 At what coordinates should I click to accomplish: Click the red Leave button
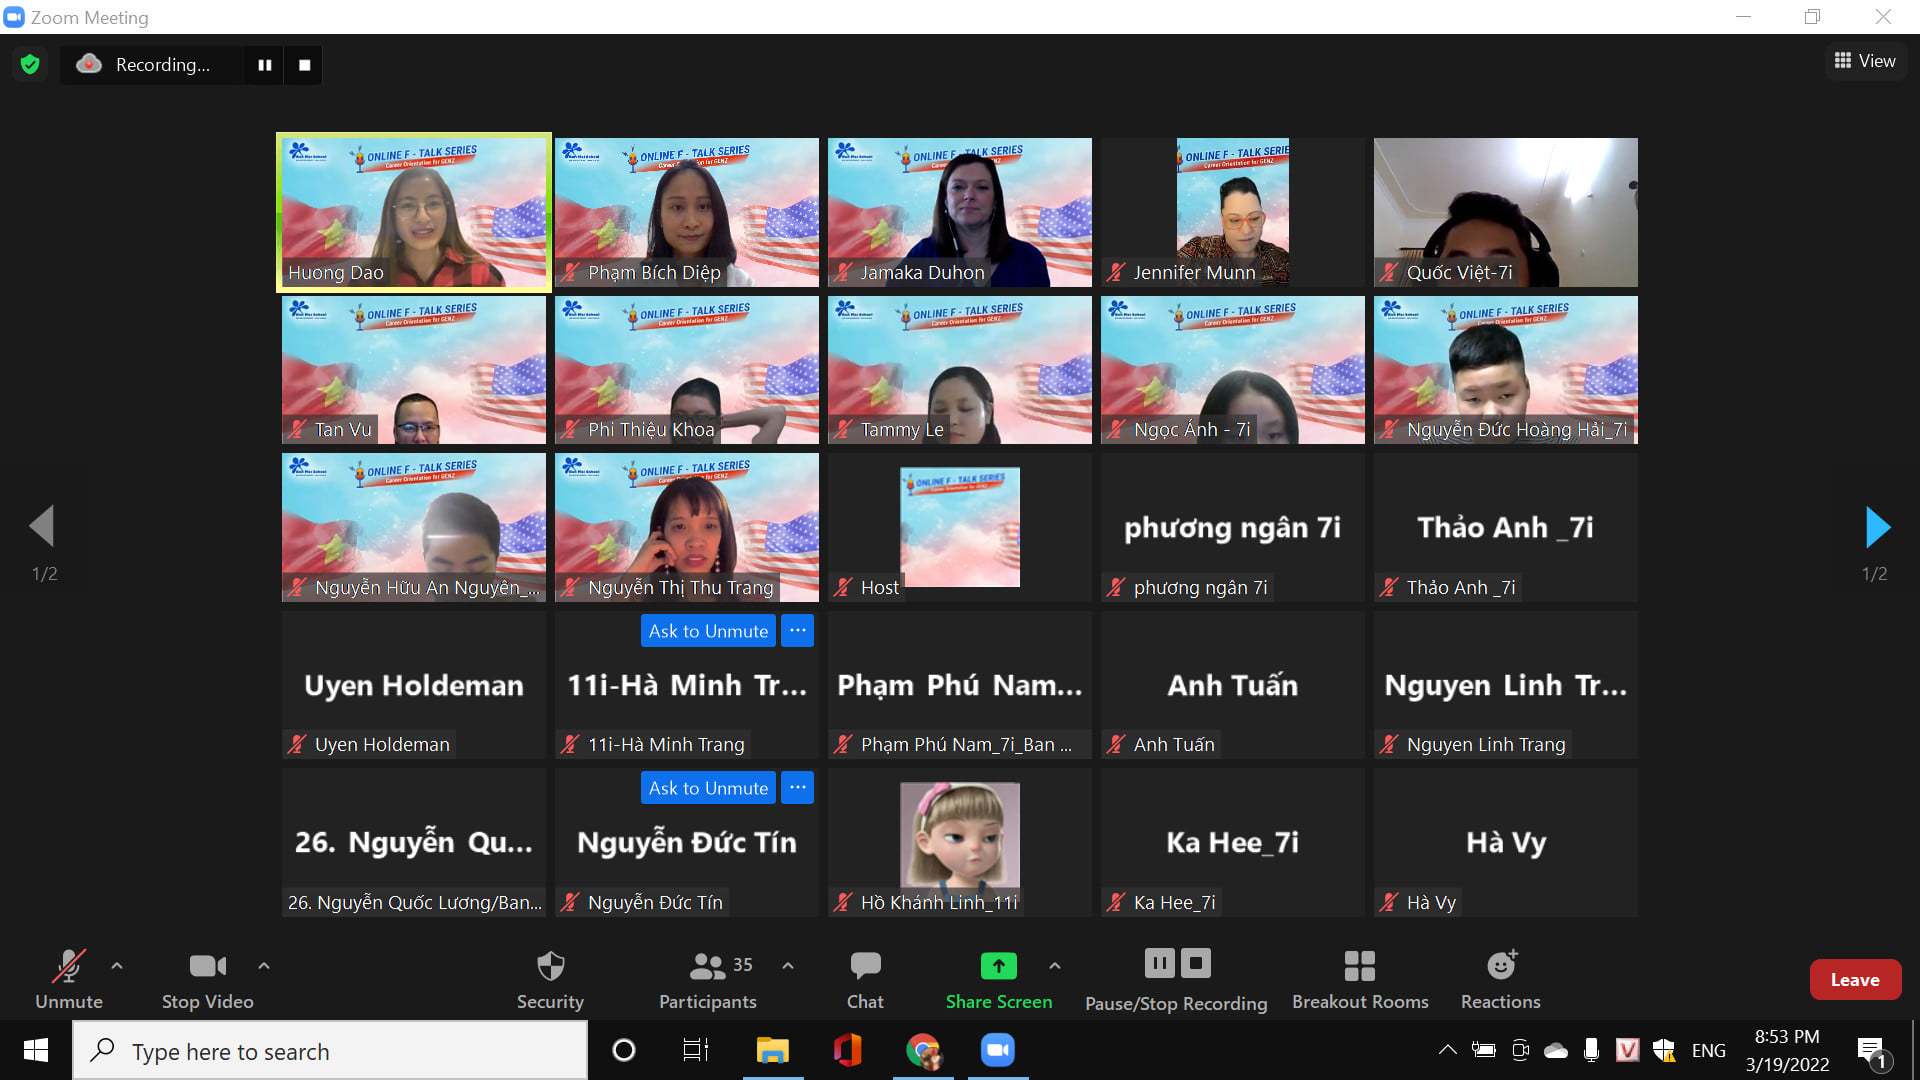1854,980
